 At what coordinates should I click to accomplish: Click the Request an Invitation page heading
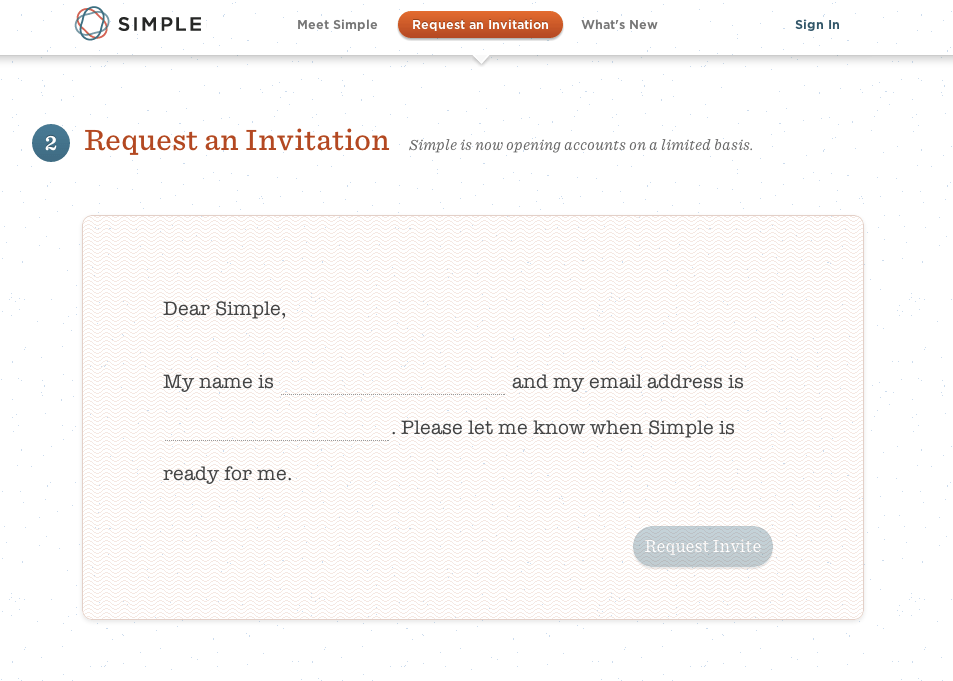tap(237, 141)
